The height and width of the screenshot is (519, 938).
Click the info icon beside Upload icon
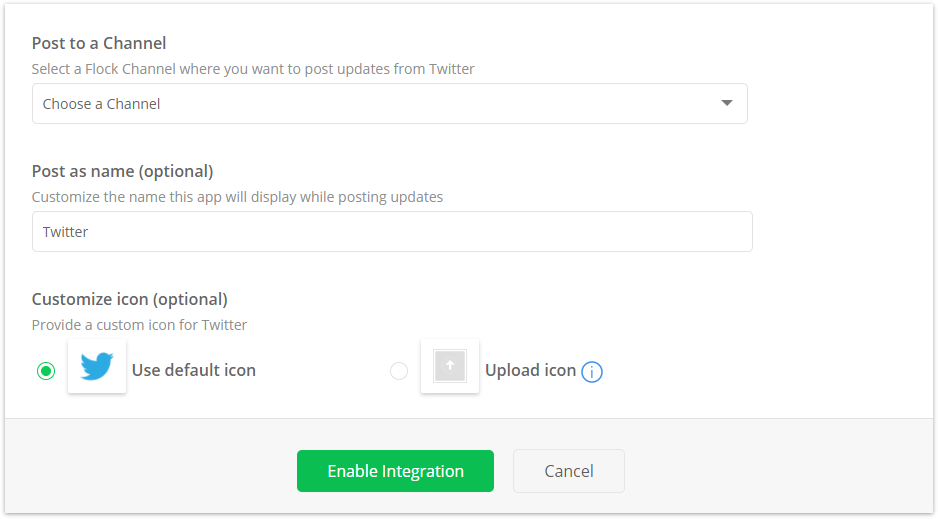592,372
